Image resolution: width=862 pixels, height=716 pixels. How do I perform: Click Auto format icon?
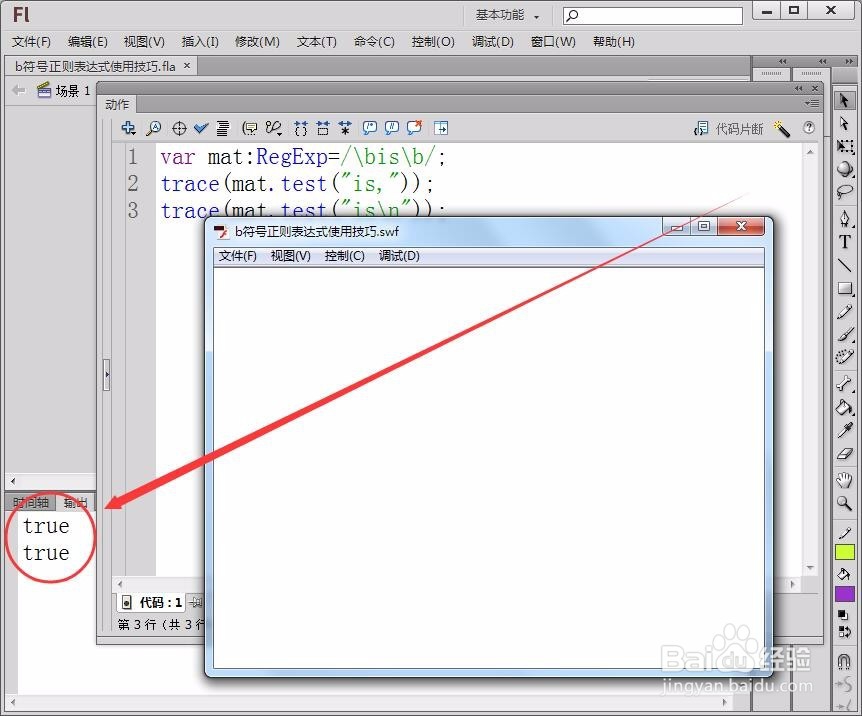(x=223, y=128)
